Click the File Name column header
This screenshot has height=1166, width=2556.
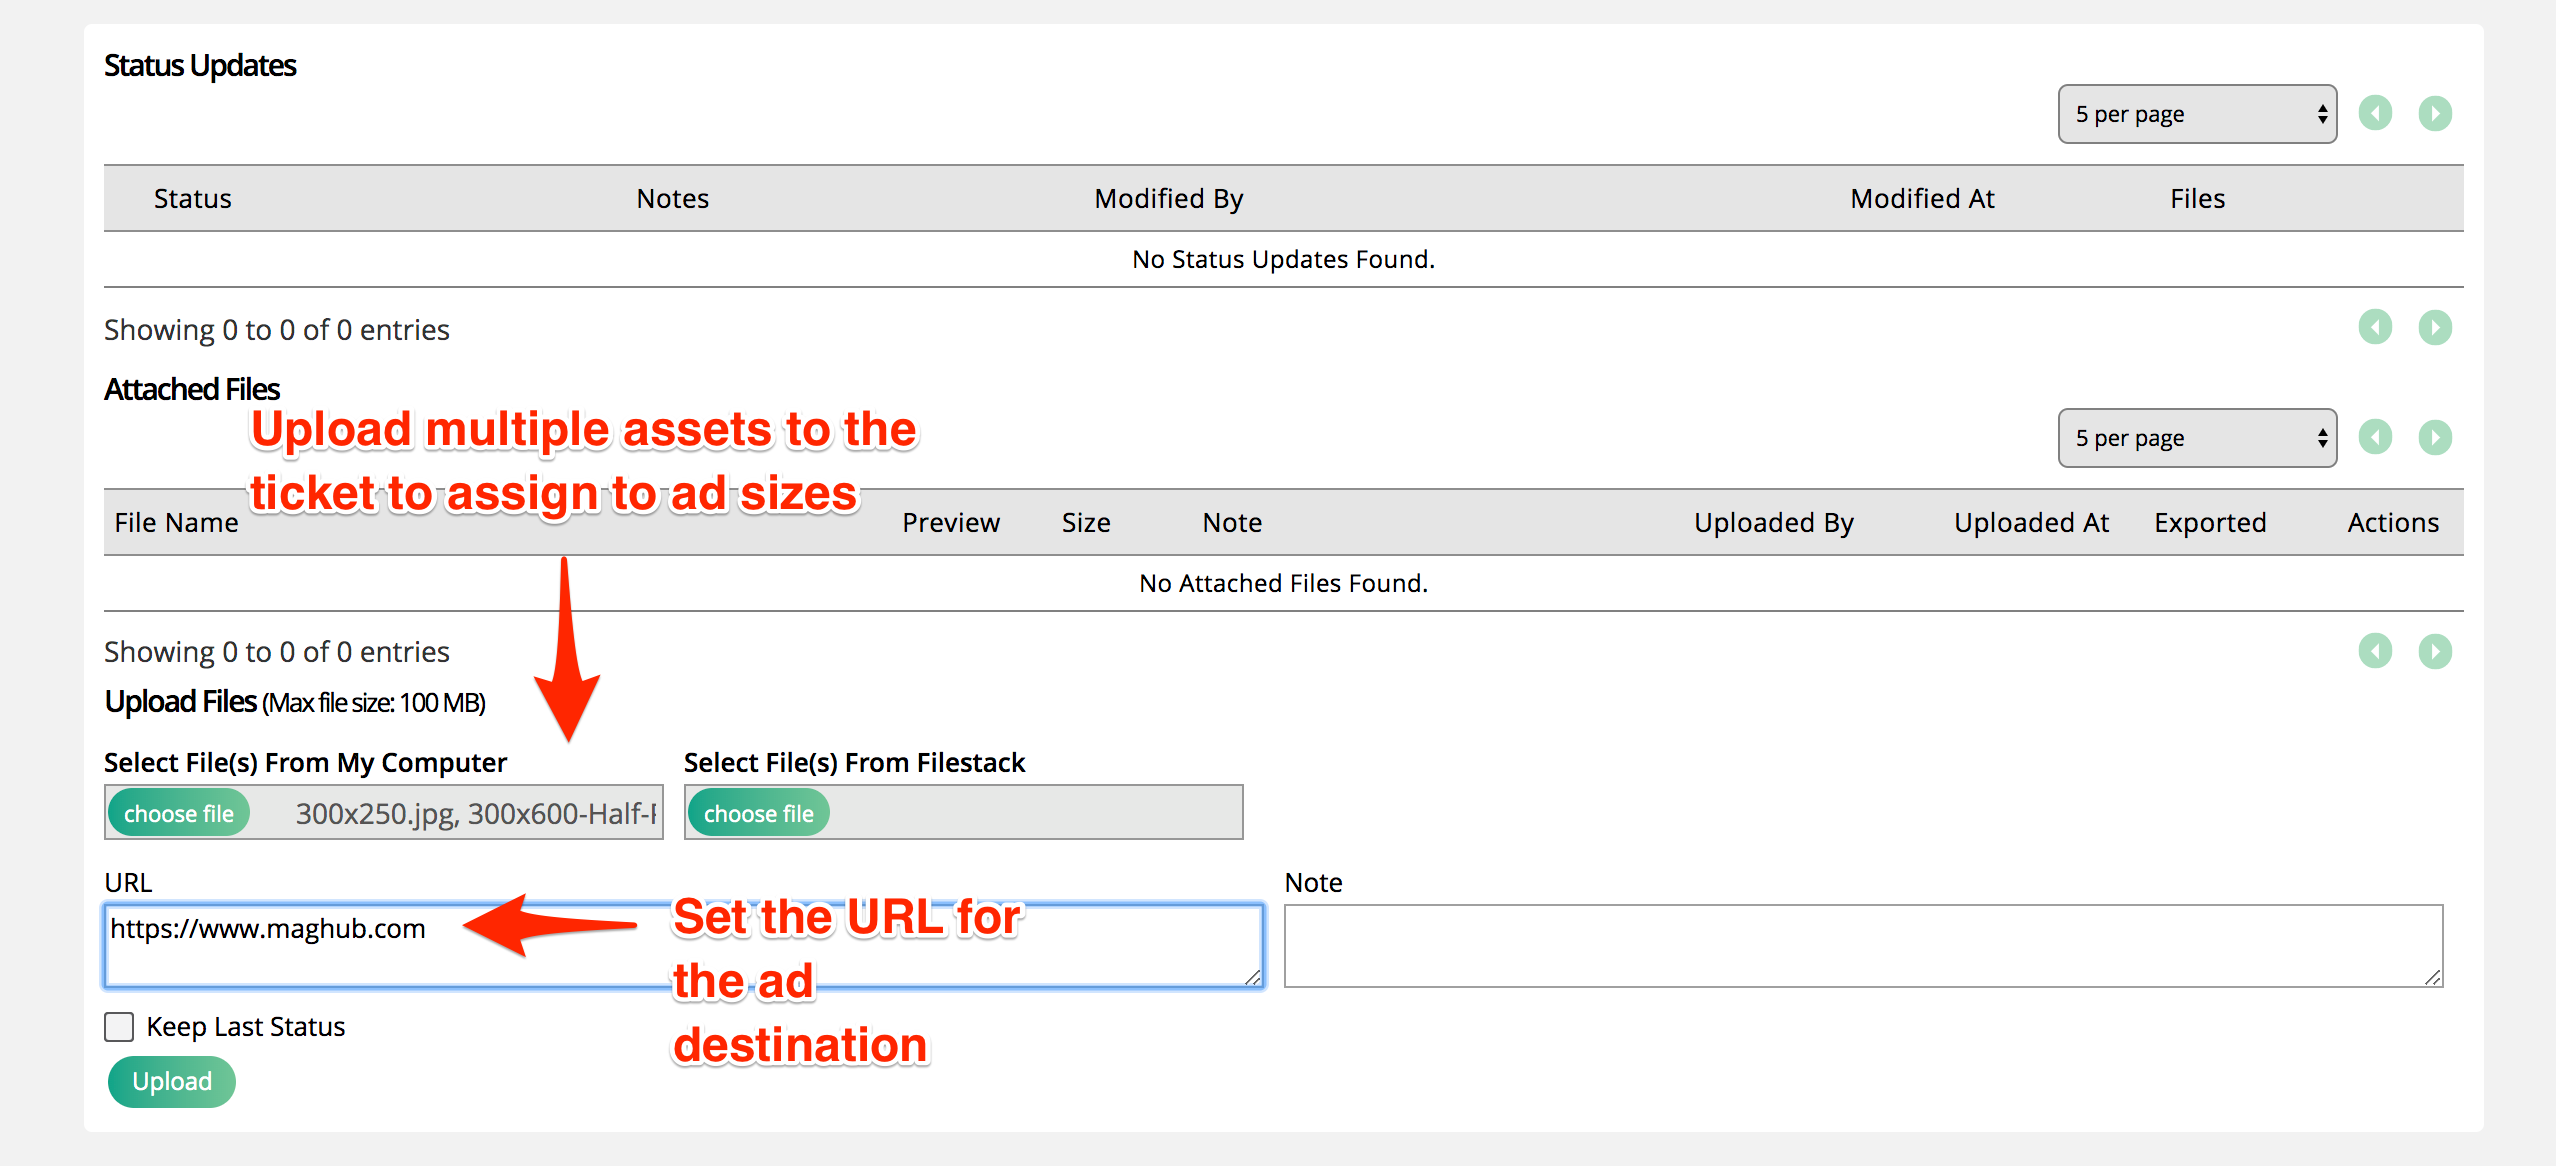tap(176, 521)
